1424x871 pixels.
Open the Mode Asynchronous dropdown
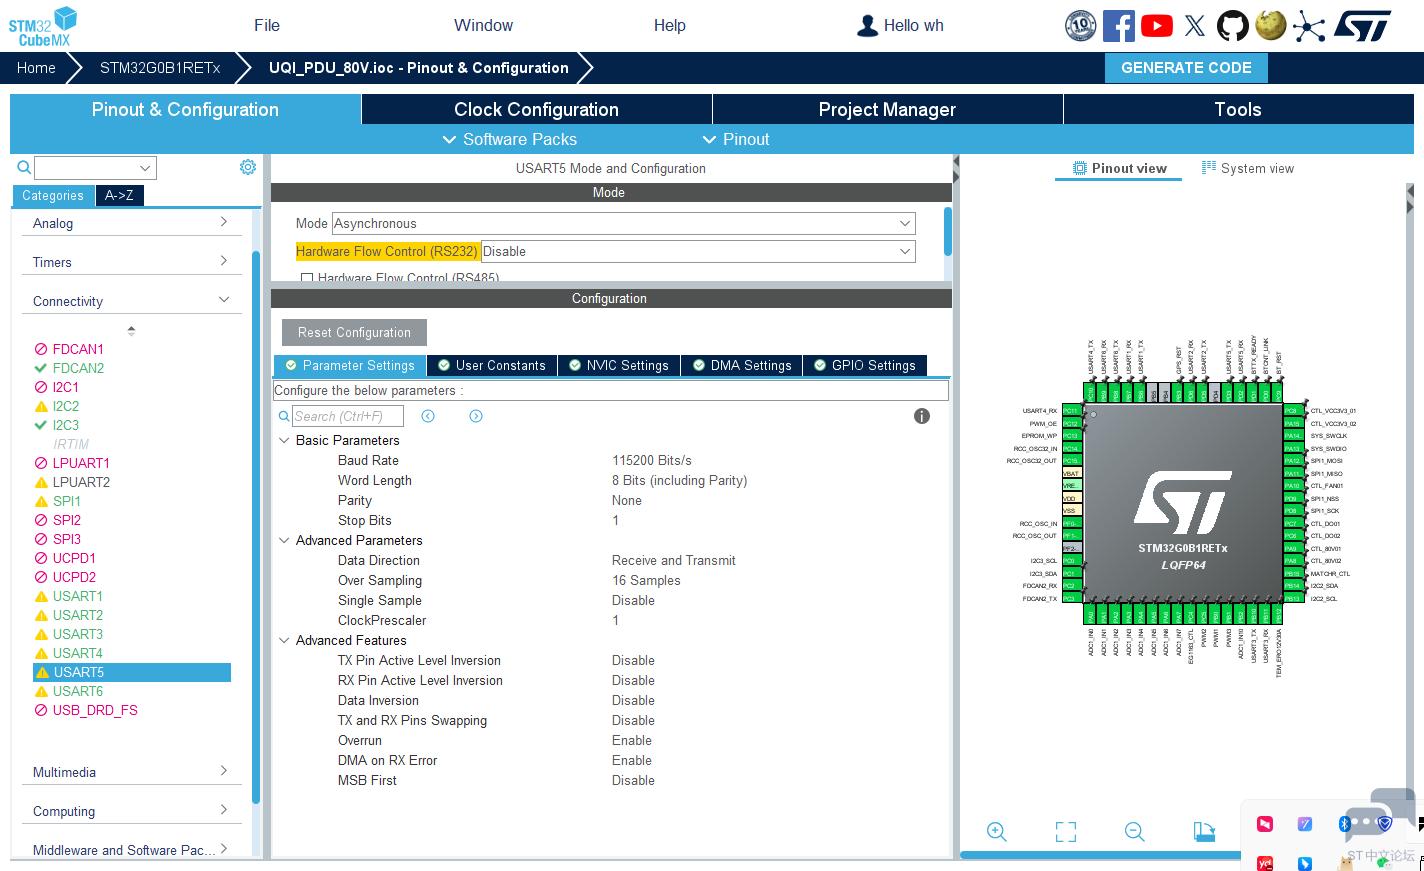pyautogui.click(x=624, y=223)
